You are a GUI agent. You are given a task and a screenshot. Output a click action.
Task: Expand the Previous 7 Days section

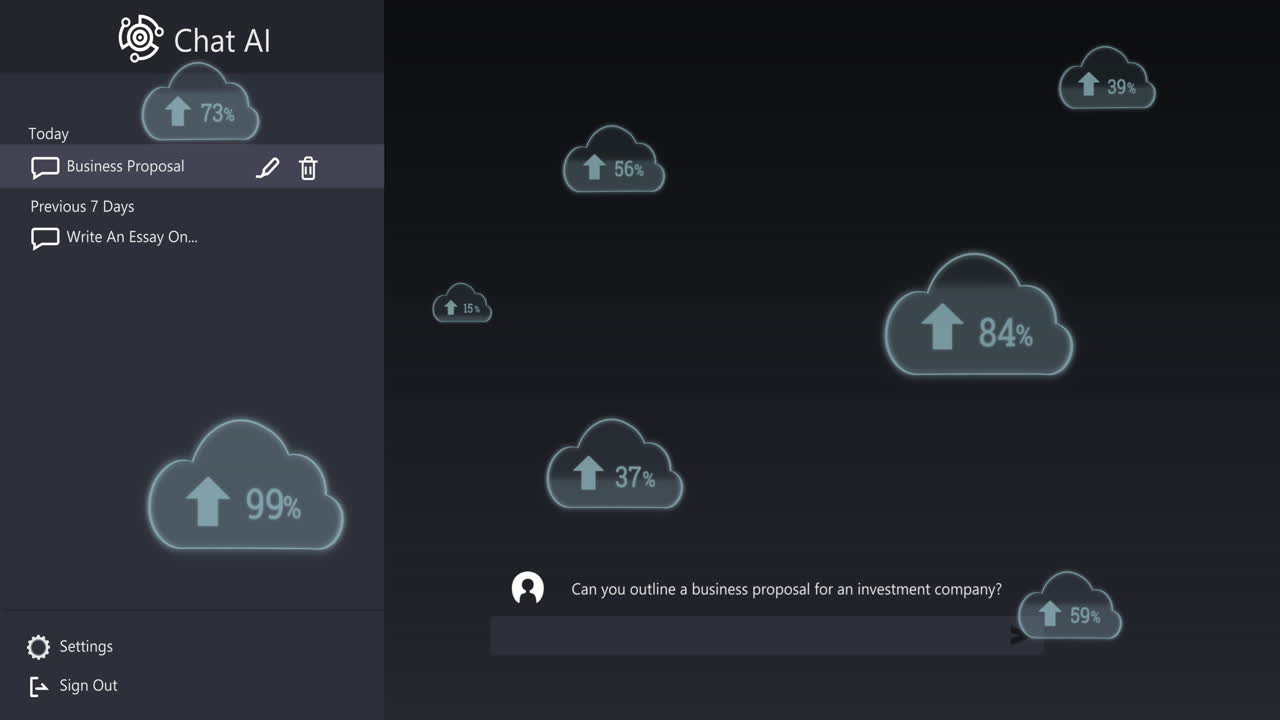pyautogui.click(x=81, y=206)
